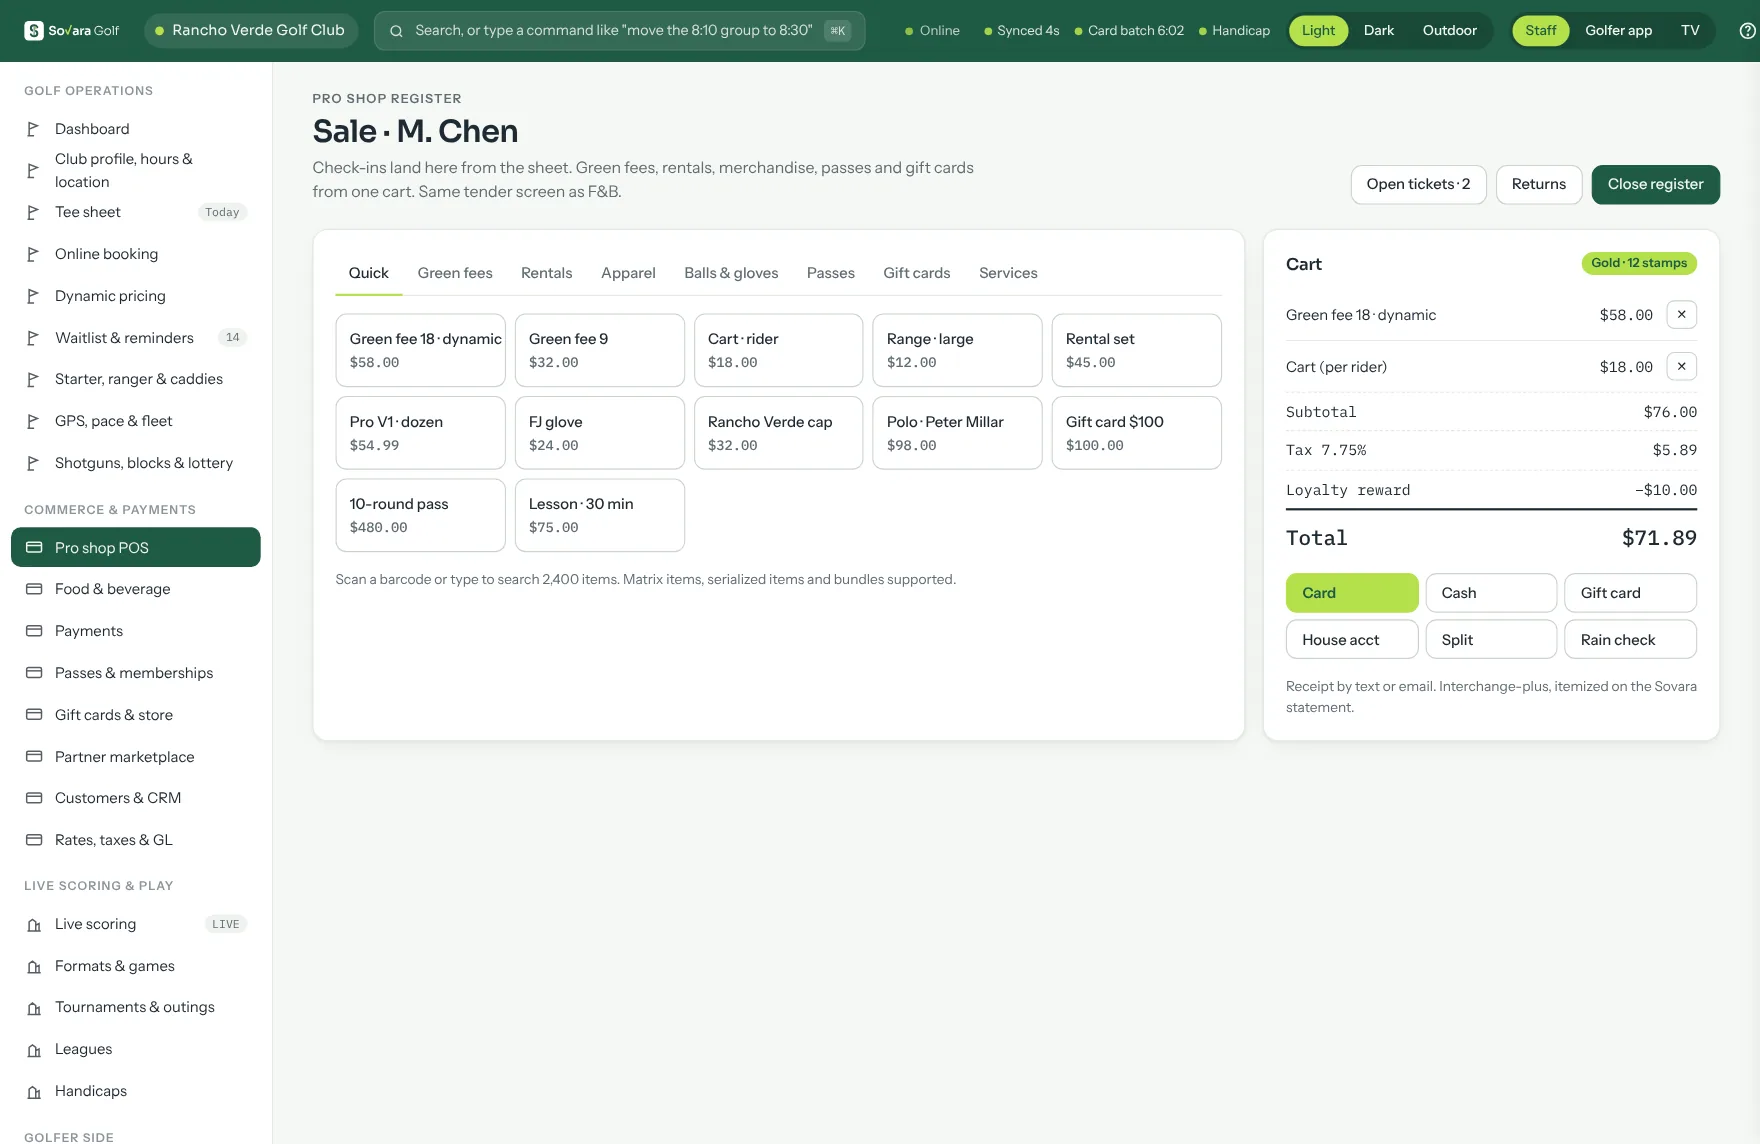The height and width of the screenshot is (1144, 1760).
Task: Switch view to TV mode
Action: tap(1689, 31)
